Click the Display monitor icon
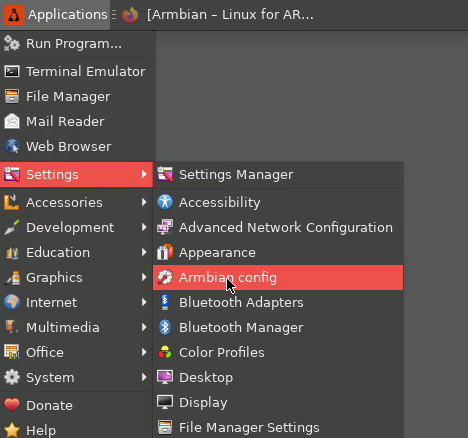Viewport: 468px width, 438px height. [x=165, y=402]
